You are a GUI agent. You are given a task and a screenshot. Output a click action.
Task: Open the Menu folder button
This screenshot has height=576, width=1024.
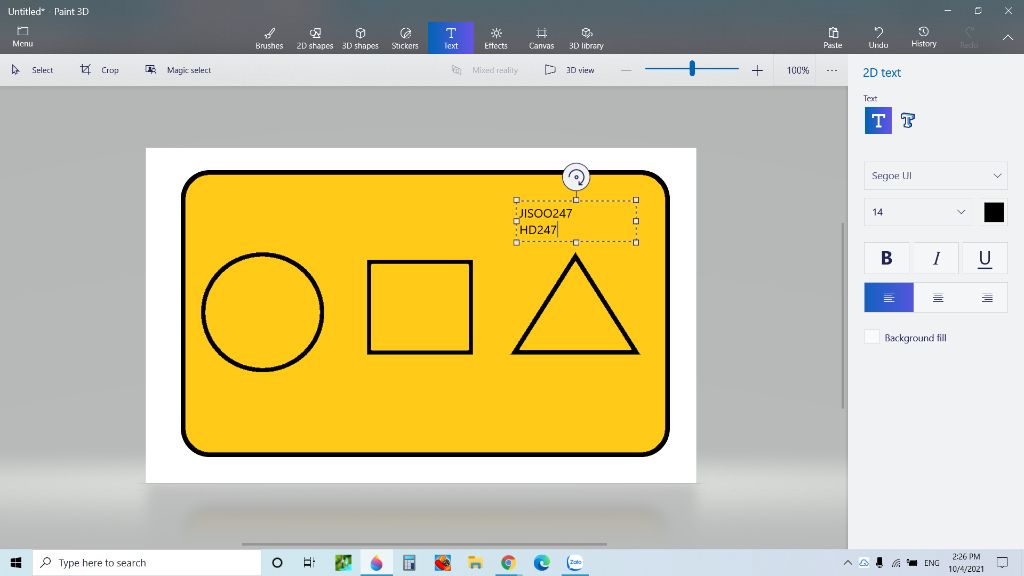coord(22,37)
